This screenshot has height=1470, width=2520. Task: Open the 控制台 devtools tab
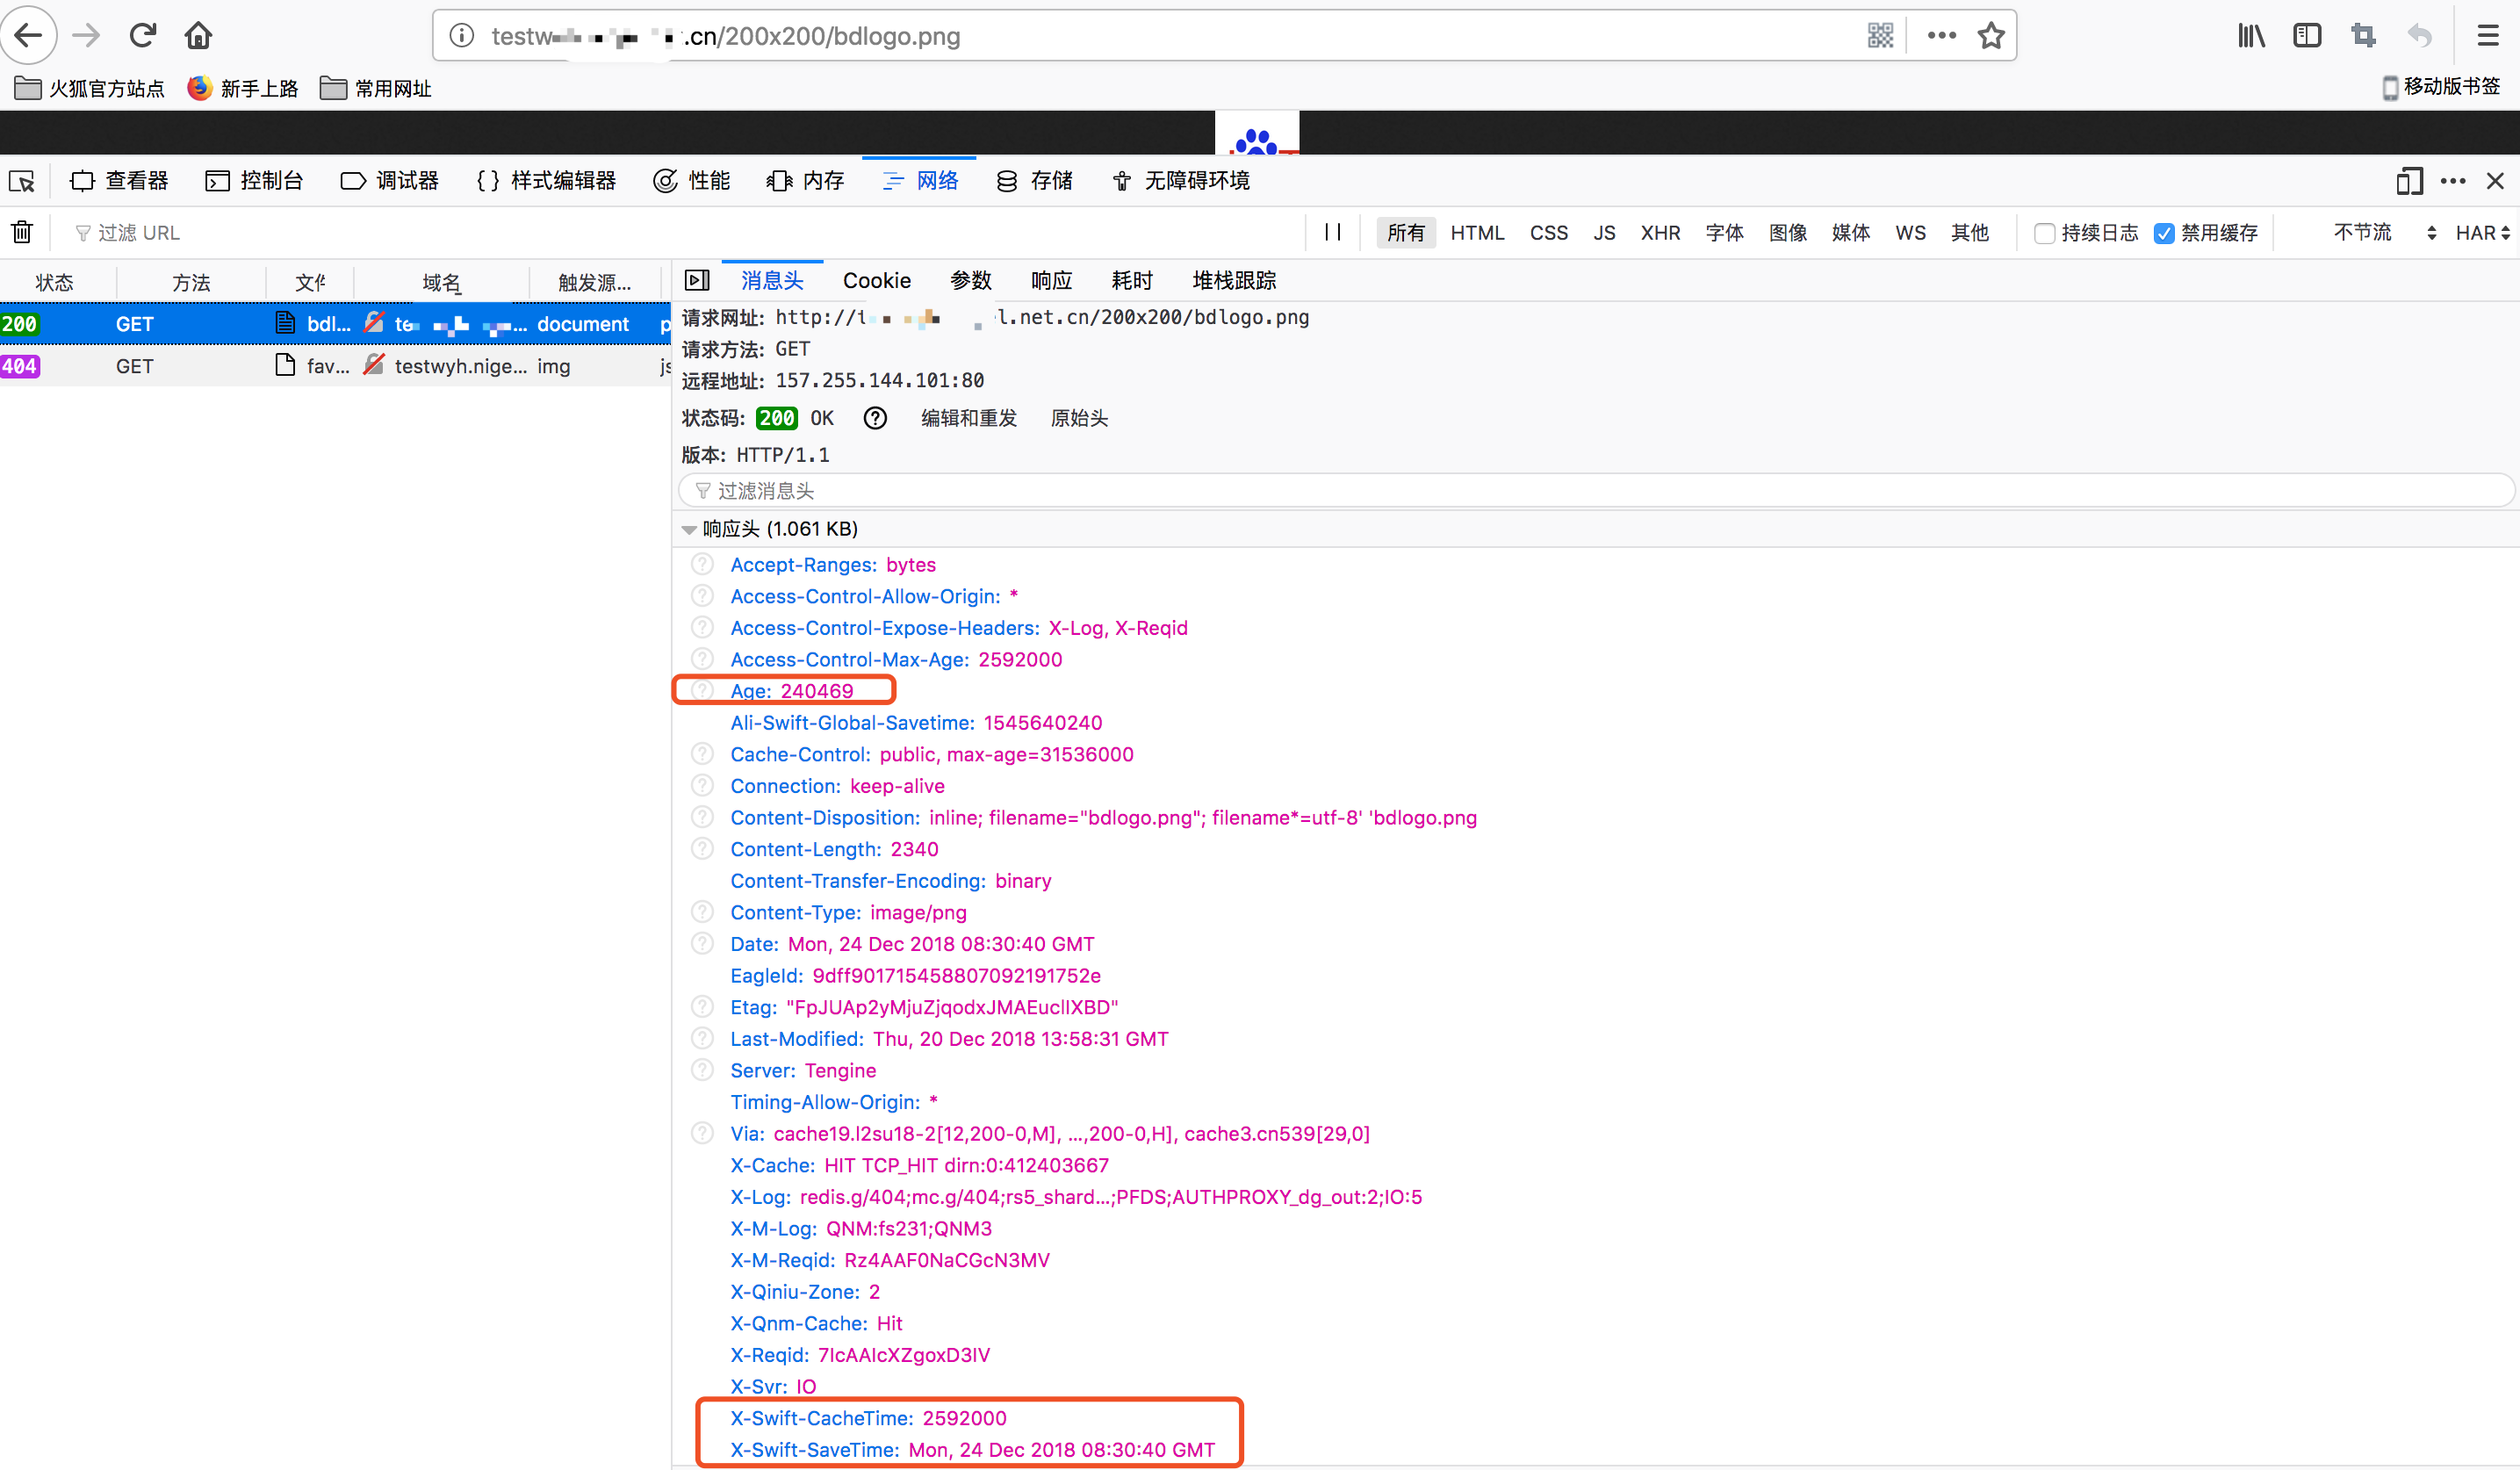click(x=254, y=181)
